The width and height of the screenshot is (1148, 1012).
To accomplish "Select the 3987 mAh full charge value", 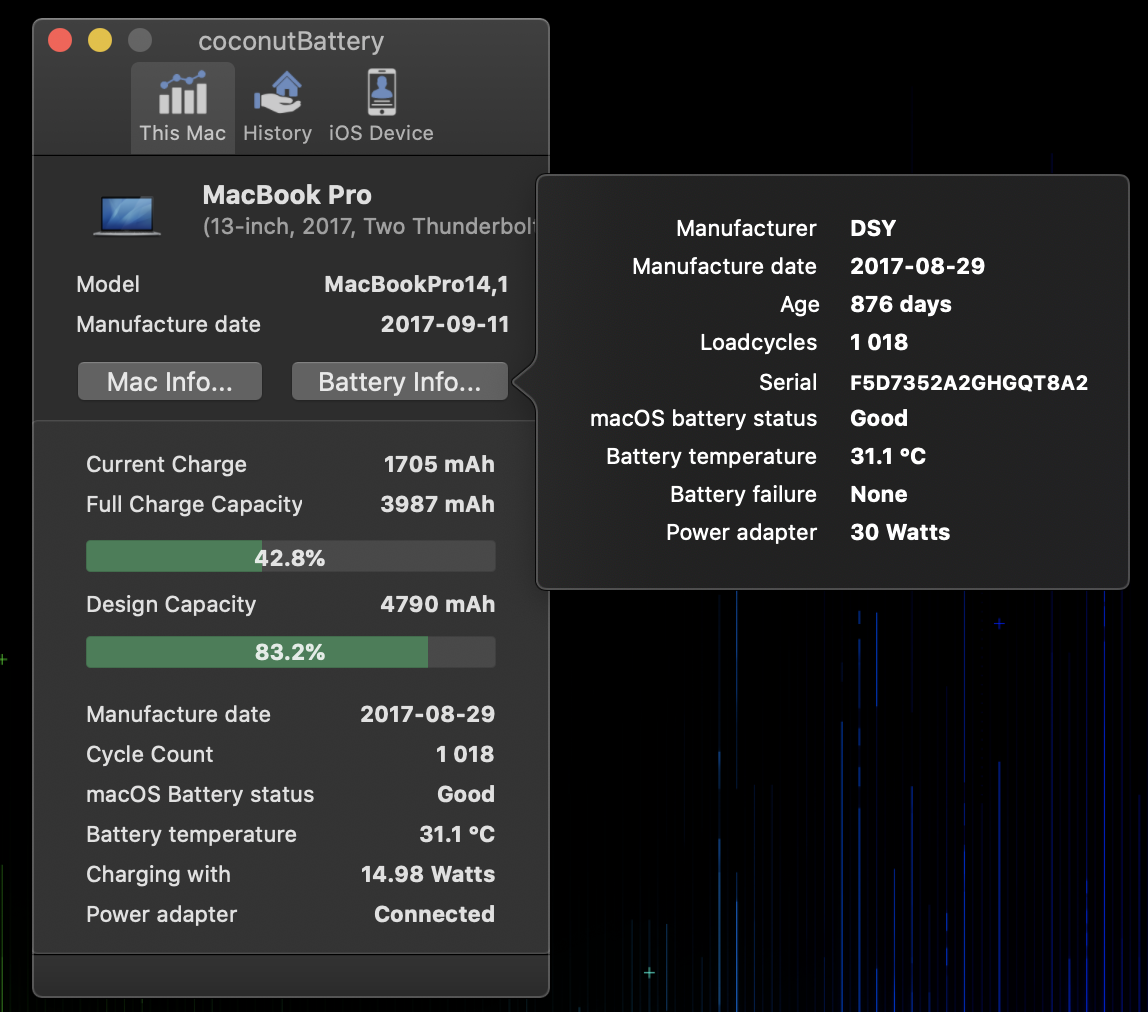I will click(438, 505).
